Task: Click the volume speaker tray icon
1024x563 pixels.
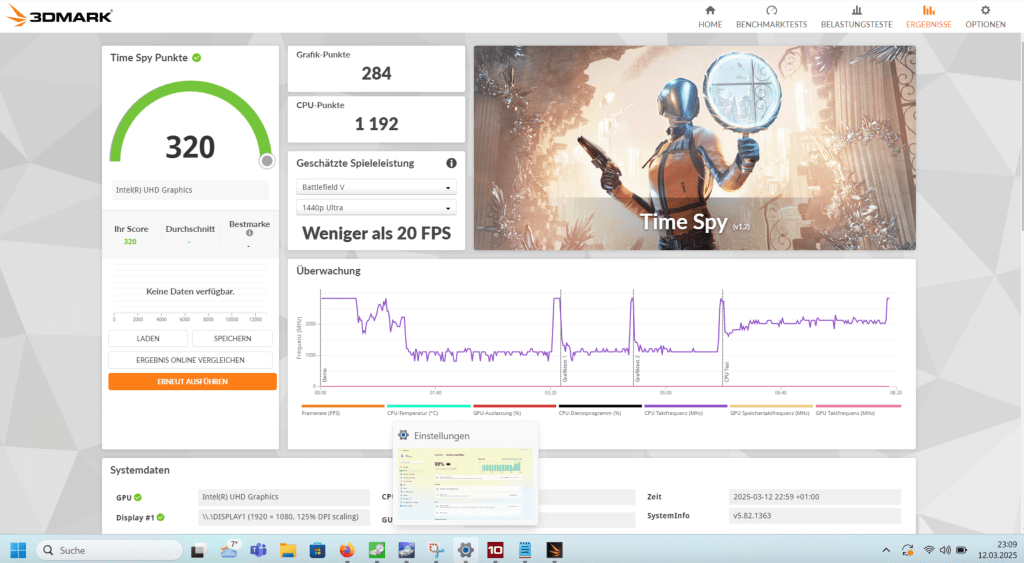Action: 945,551
